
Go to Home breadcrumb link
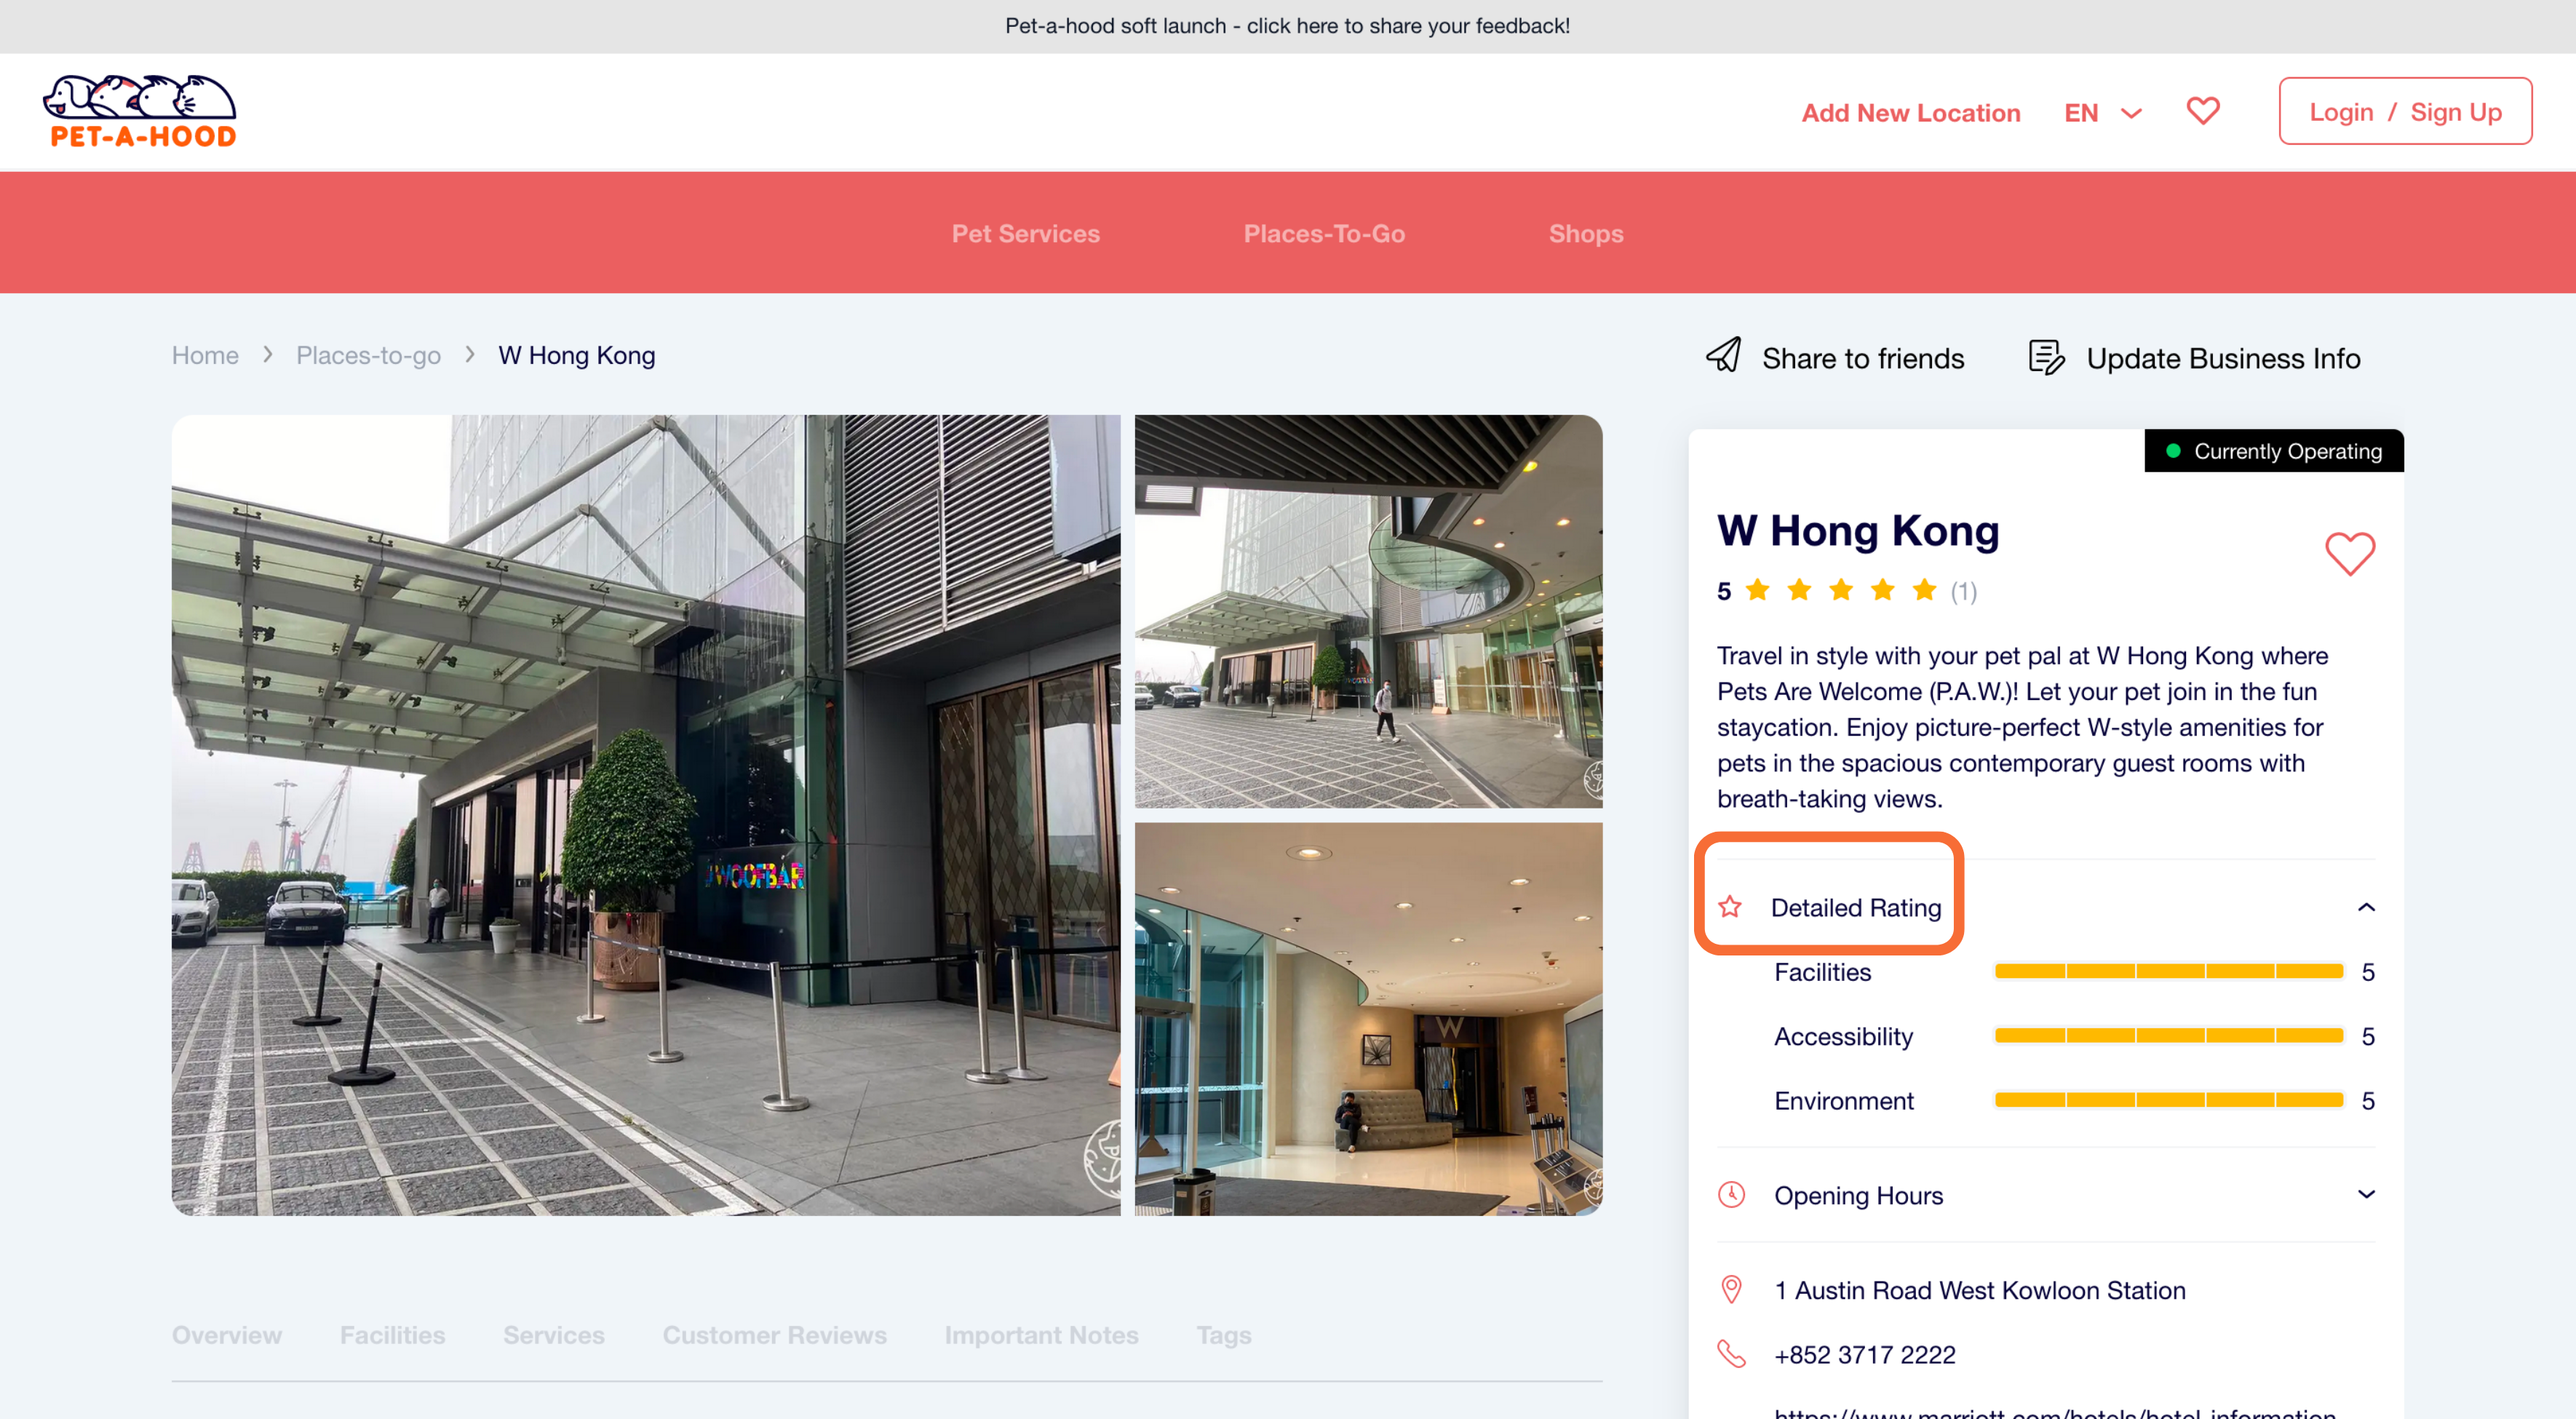coord(205,355)
